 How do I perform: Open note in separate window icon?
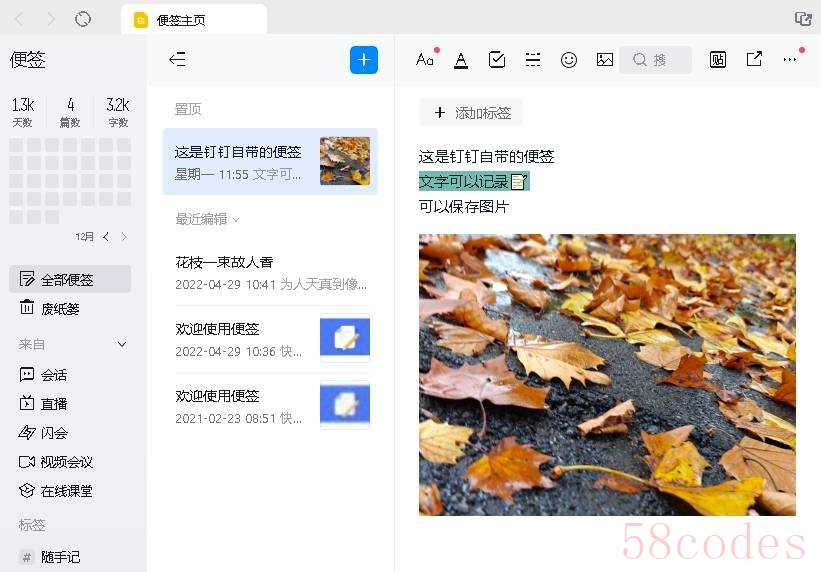(754, 59)
